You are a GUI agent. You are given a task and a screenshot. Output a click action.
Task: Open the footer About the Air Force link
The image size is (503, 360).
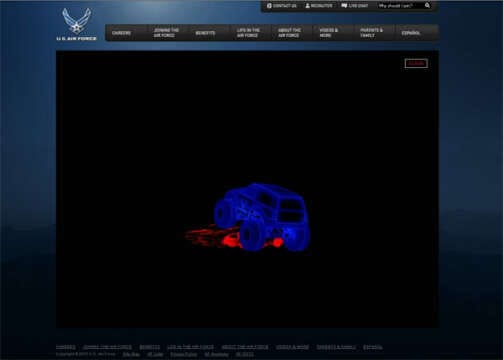245,347
